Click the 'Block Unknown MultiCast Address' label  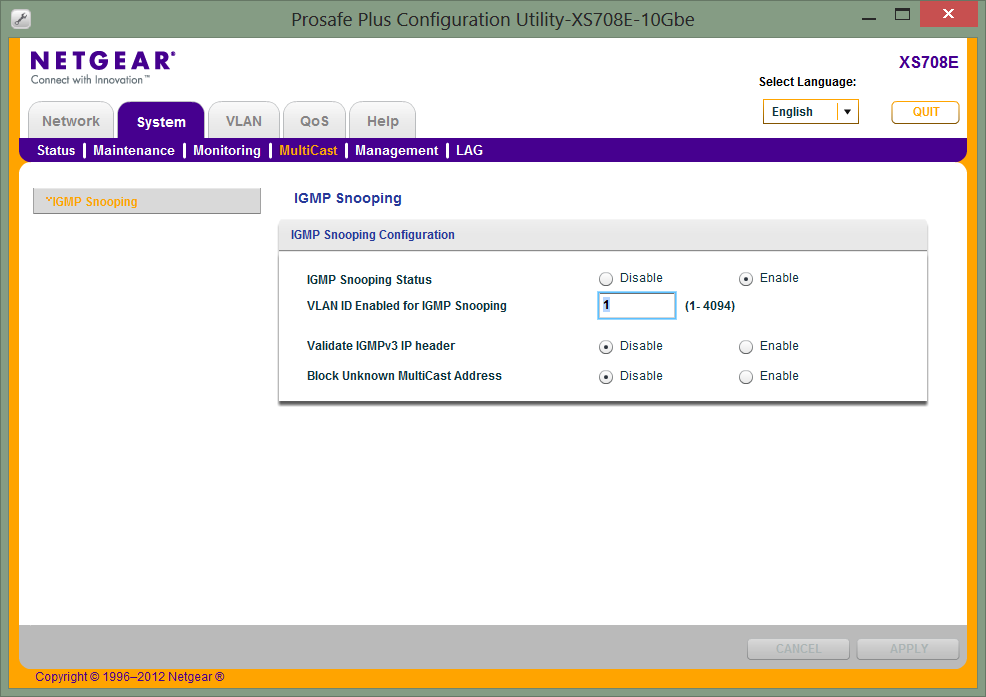coord(404,376)
